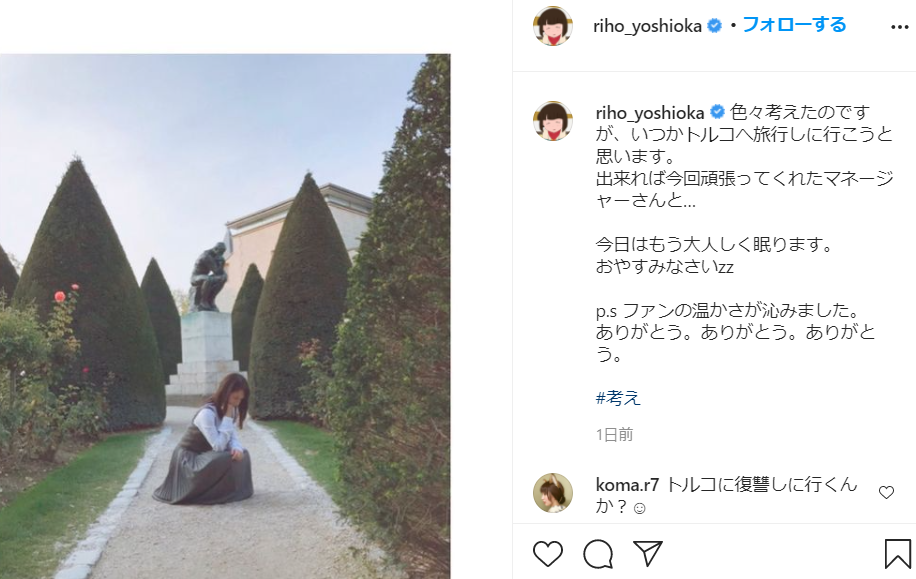This screenshot has width=916, height=579.
Task: Save the post with the bookmark icon
Action: pos(898,553)
